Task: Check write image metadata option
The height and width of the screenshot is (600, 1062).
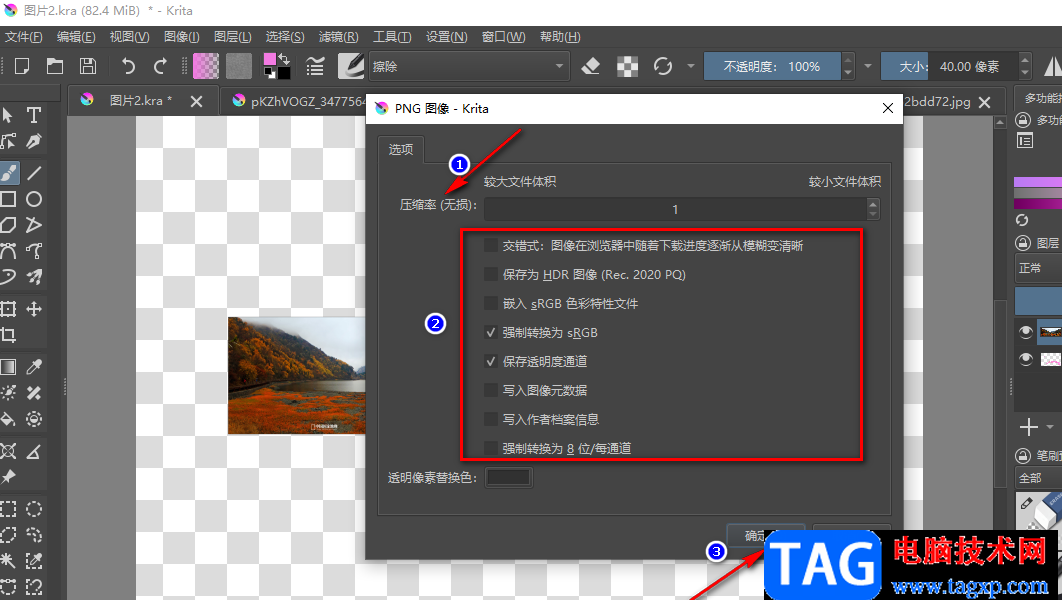Action: tap(491, 390)
